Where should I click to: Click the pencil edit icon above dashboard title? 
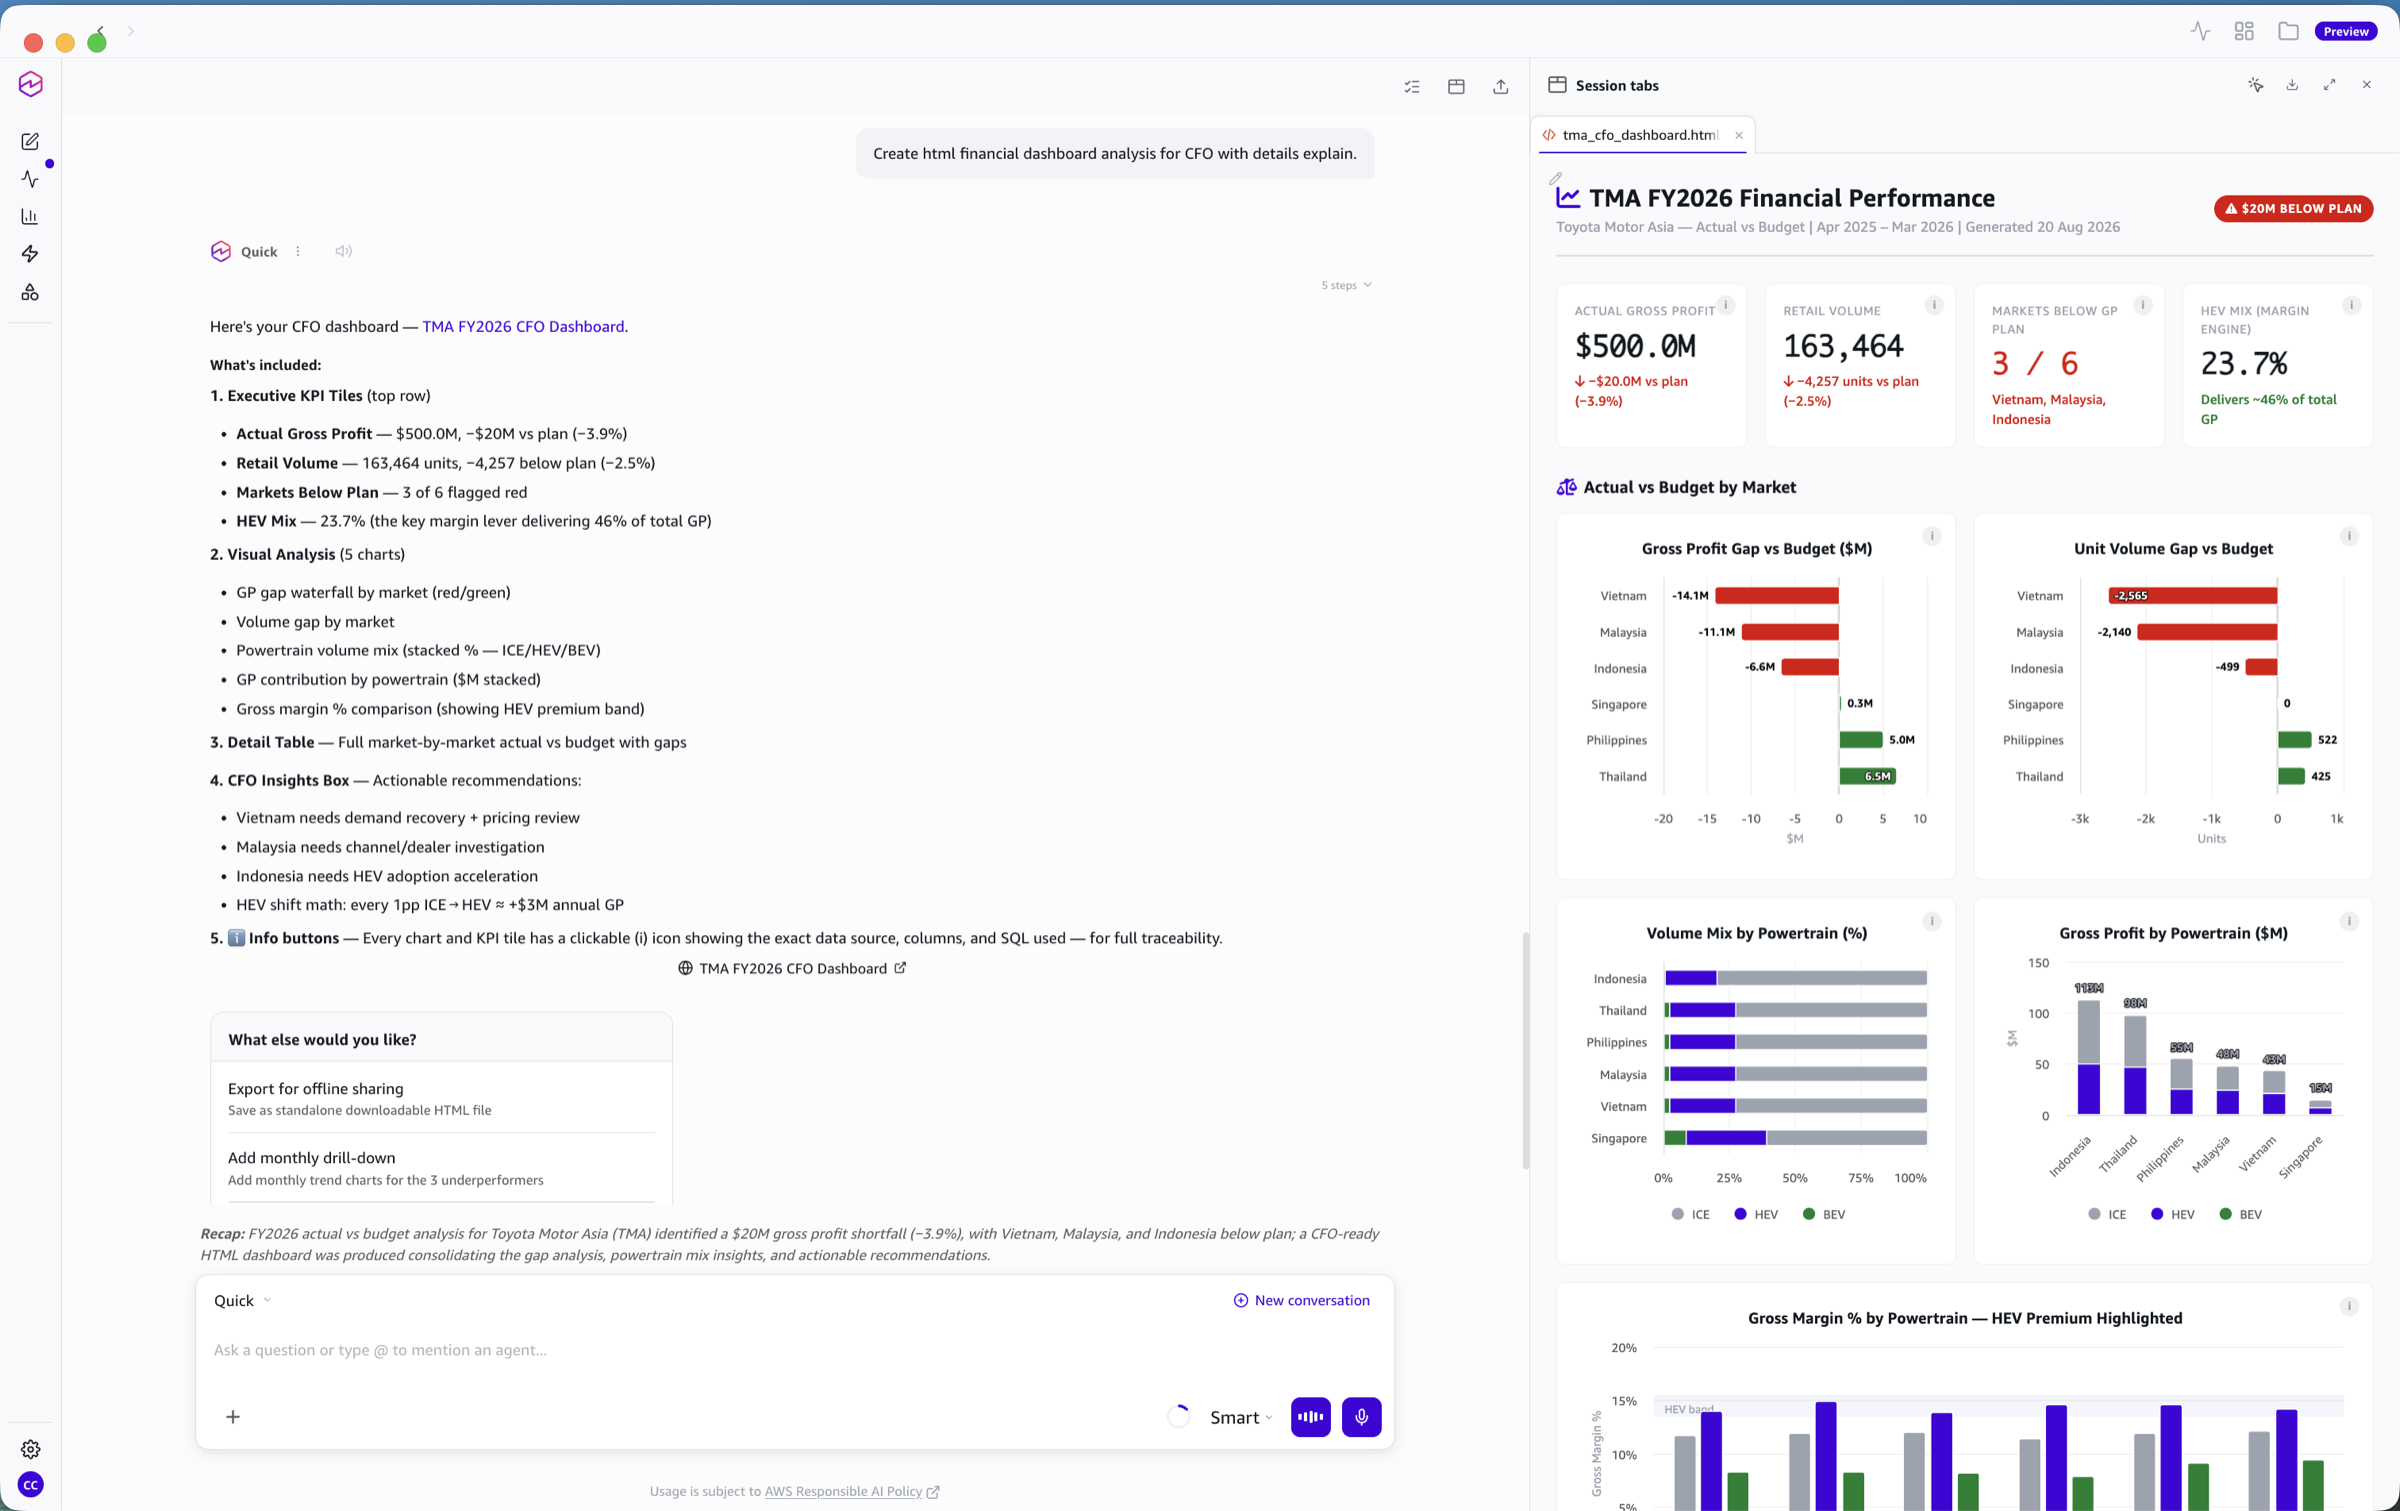1555,178
